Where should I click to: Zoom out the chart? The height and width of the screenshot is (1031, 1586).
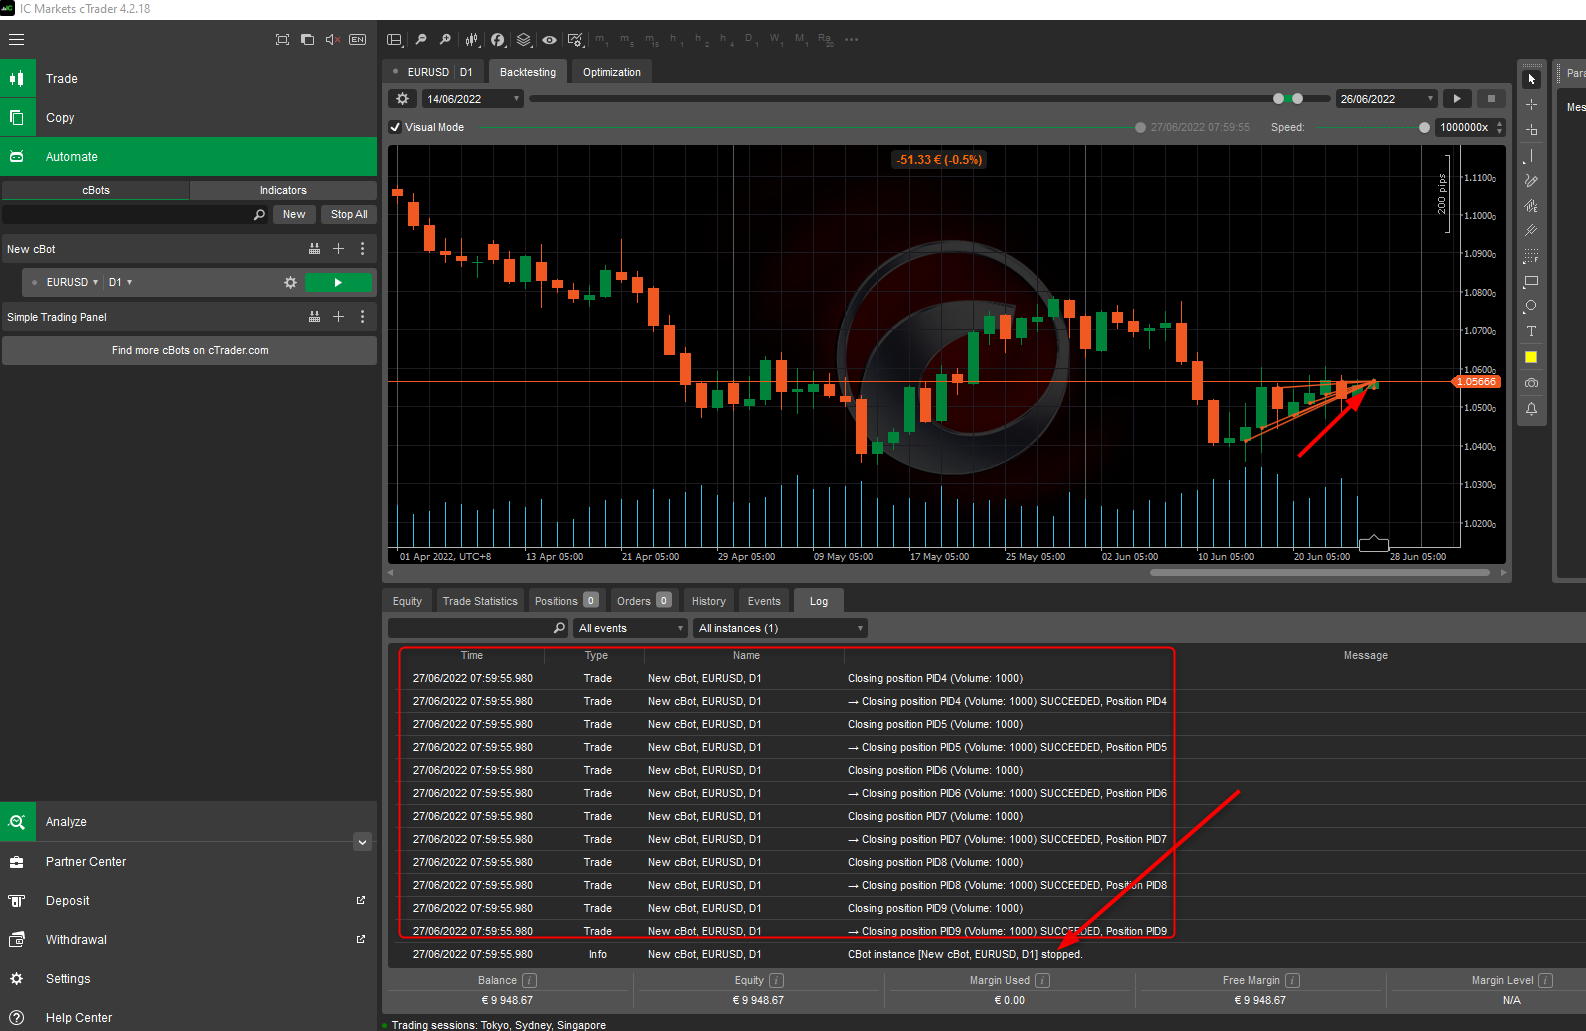[x=421, y=40]
